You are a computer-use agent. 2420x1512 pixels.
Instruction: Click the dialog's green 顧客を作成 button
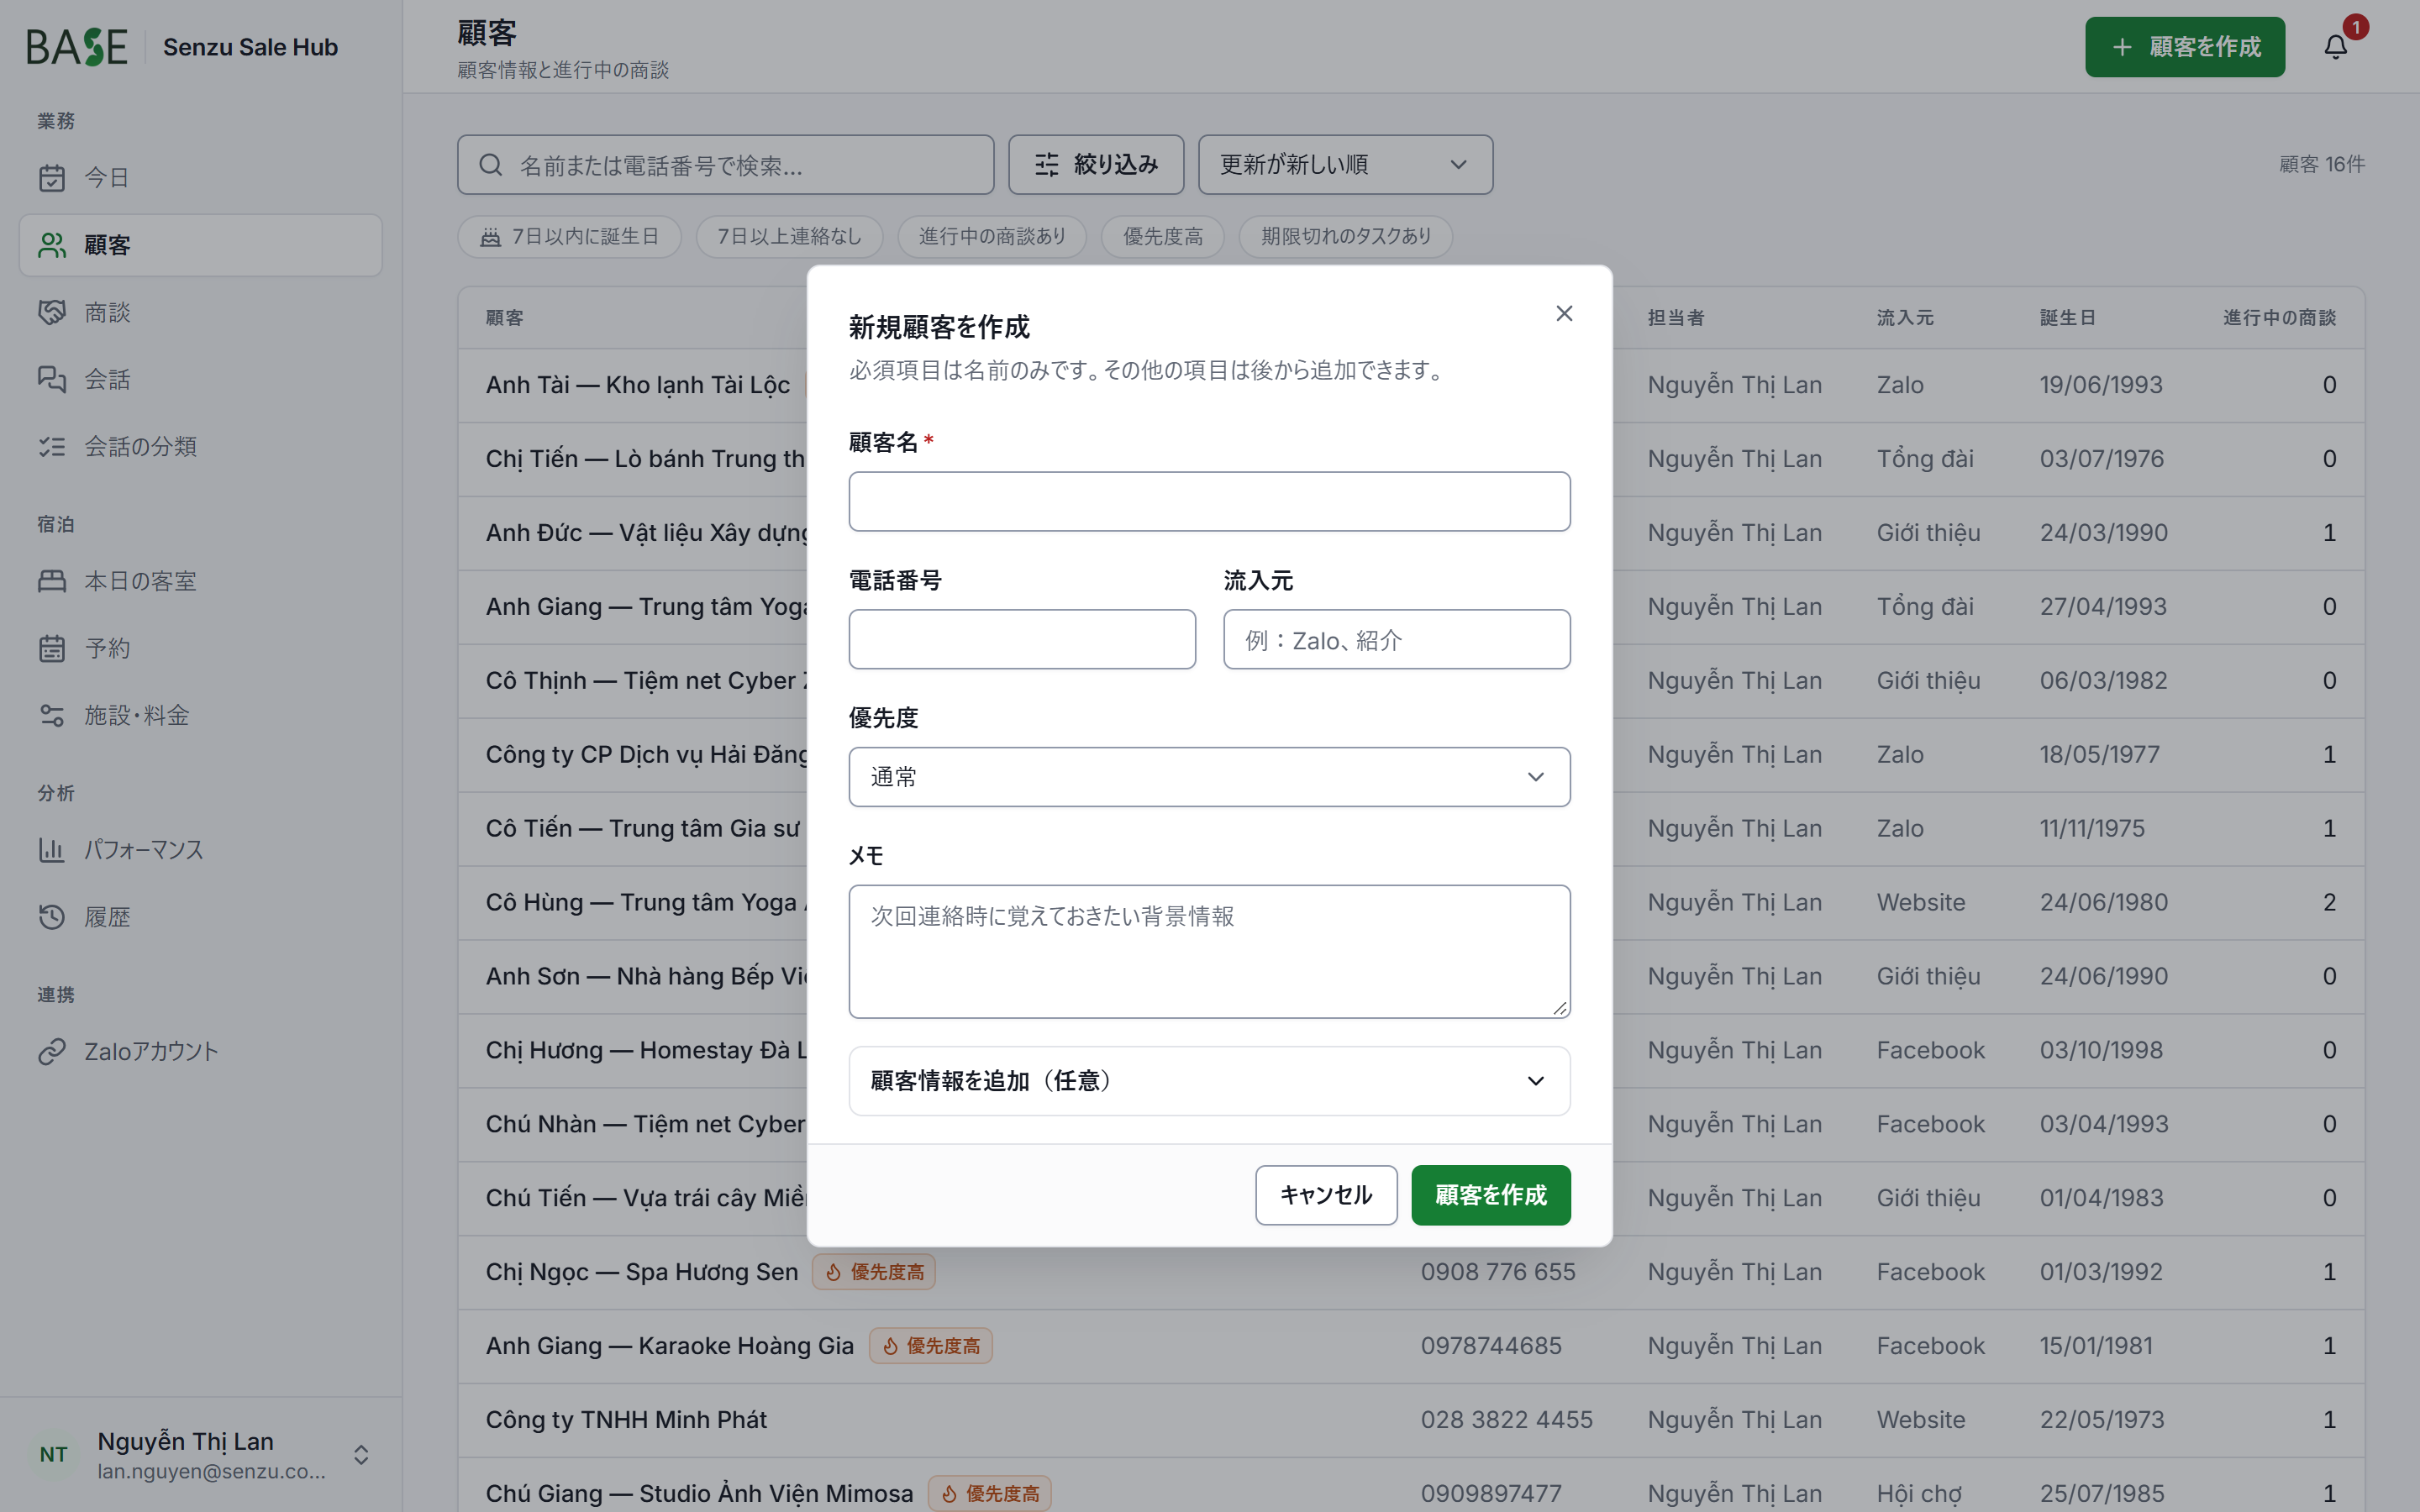pyautogui.click(x=1490, y=1195)
